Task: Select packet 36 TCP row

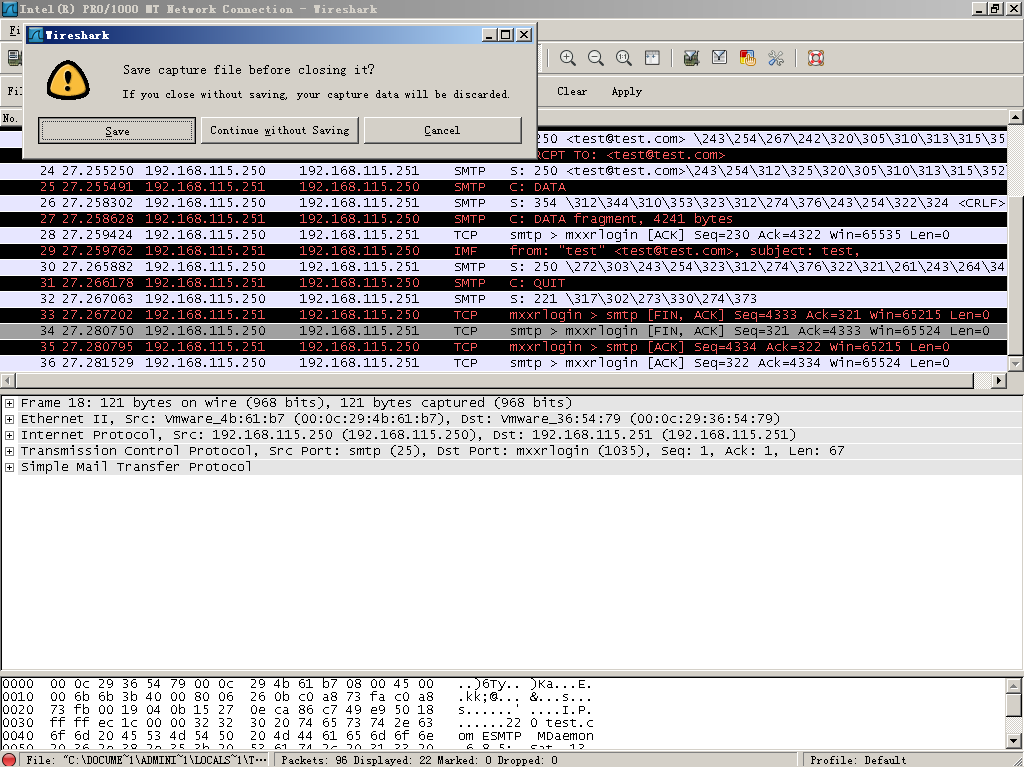Action: click(x=504, y=363)
